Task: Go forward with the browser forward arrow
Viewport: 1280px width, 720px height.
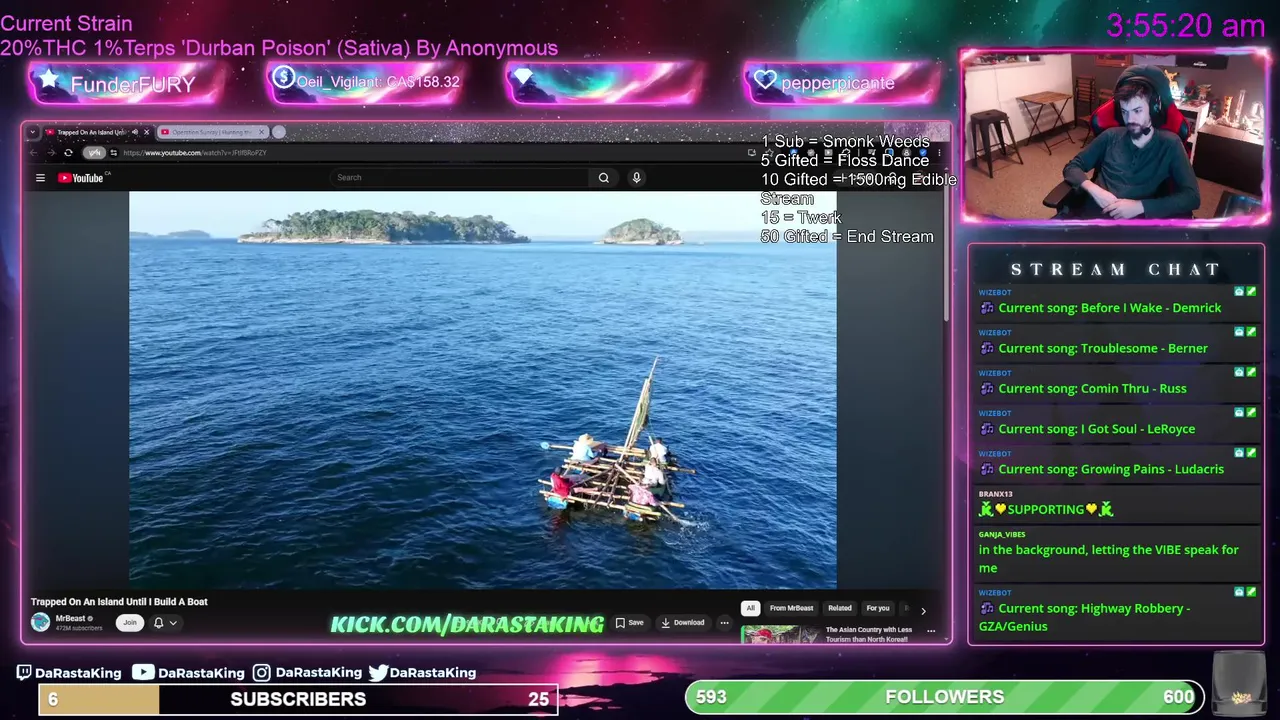Action: pyautogui.click(x=50, y=153)
